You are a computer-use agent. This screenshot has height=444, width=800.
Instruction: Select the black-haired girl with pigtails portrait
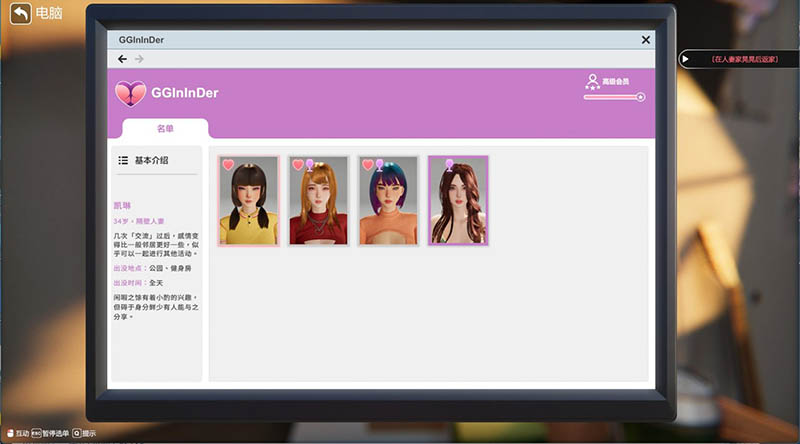point(248,205)
